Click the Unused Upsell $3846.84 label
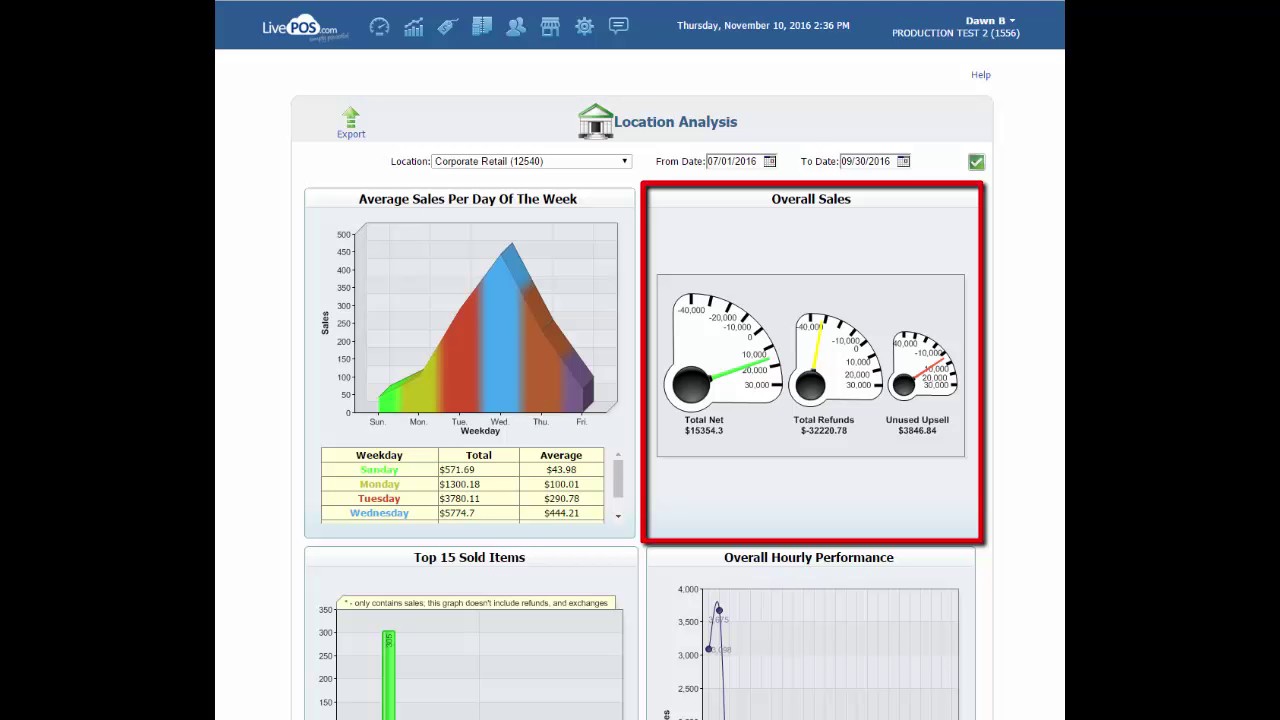This screenshot has width=1280, height=720. pyautogui.click(x=917, y=426)
